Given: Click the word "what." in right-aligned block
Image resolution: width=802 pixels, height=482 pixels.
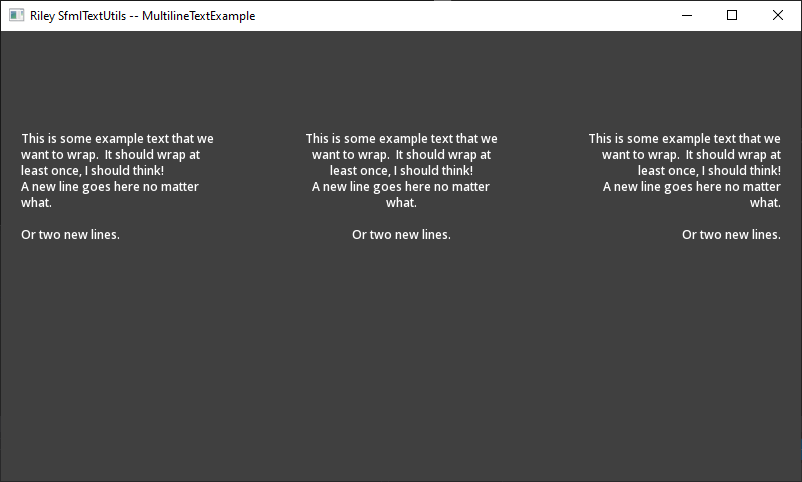Looking at the screenshot, I should point(765,203).
